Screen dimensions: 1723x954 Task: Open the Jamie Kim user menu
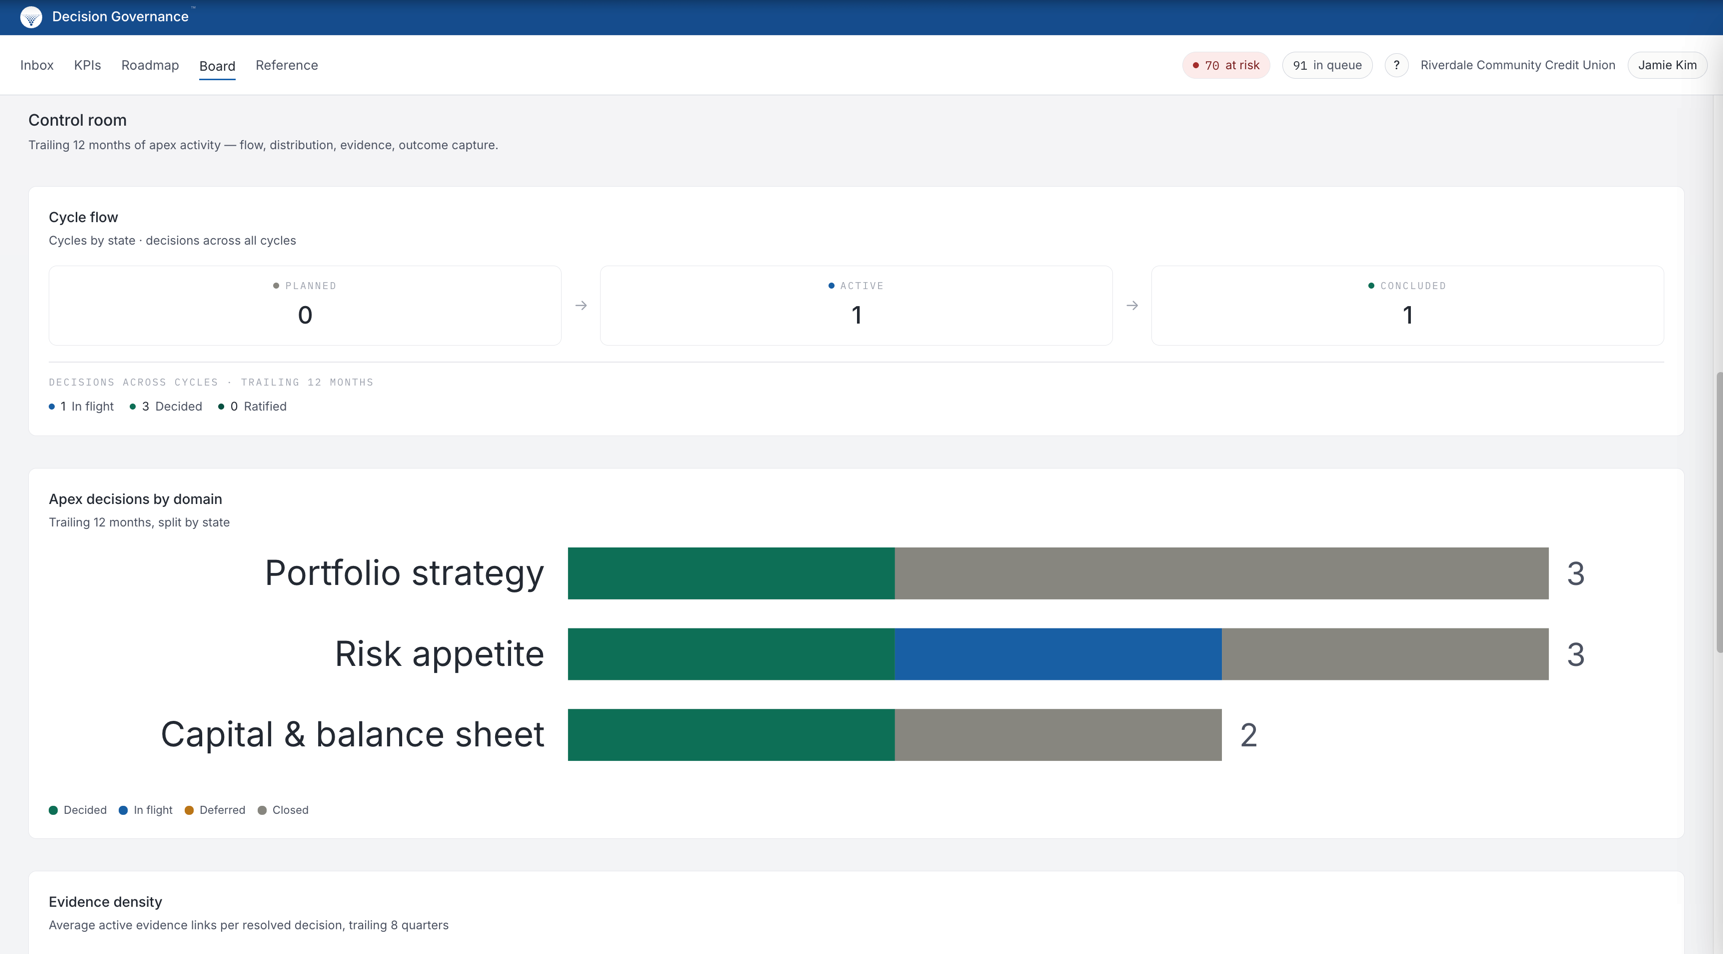pos(1667,65)
